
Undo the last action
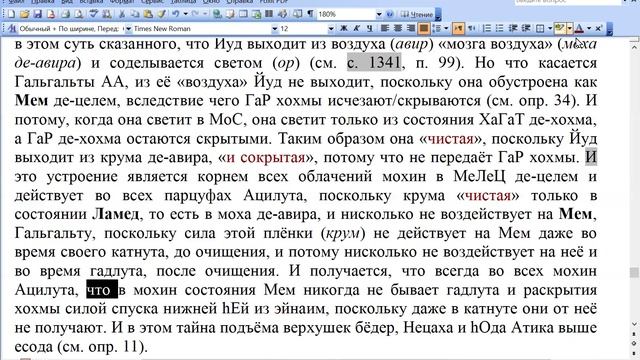coord(176,14)
